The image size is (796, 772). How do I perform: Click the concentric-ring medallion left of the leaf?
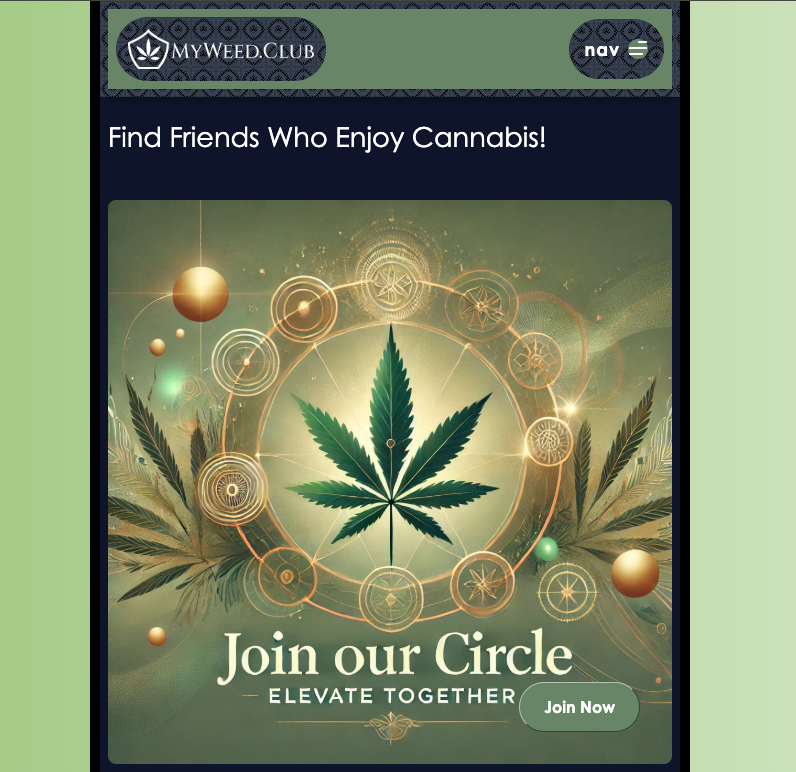click(232, 489)
